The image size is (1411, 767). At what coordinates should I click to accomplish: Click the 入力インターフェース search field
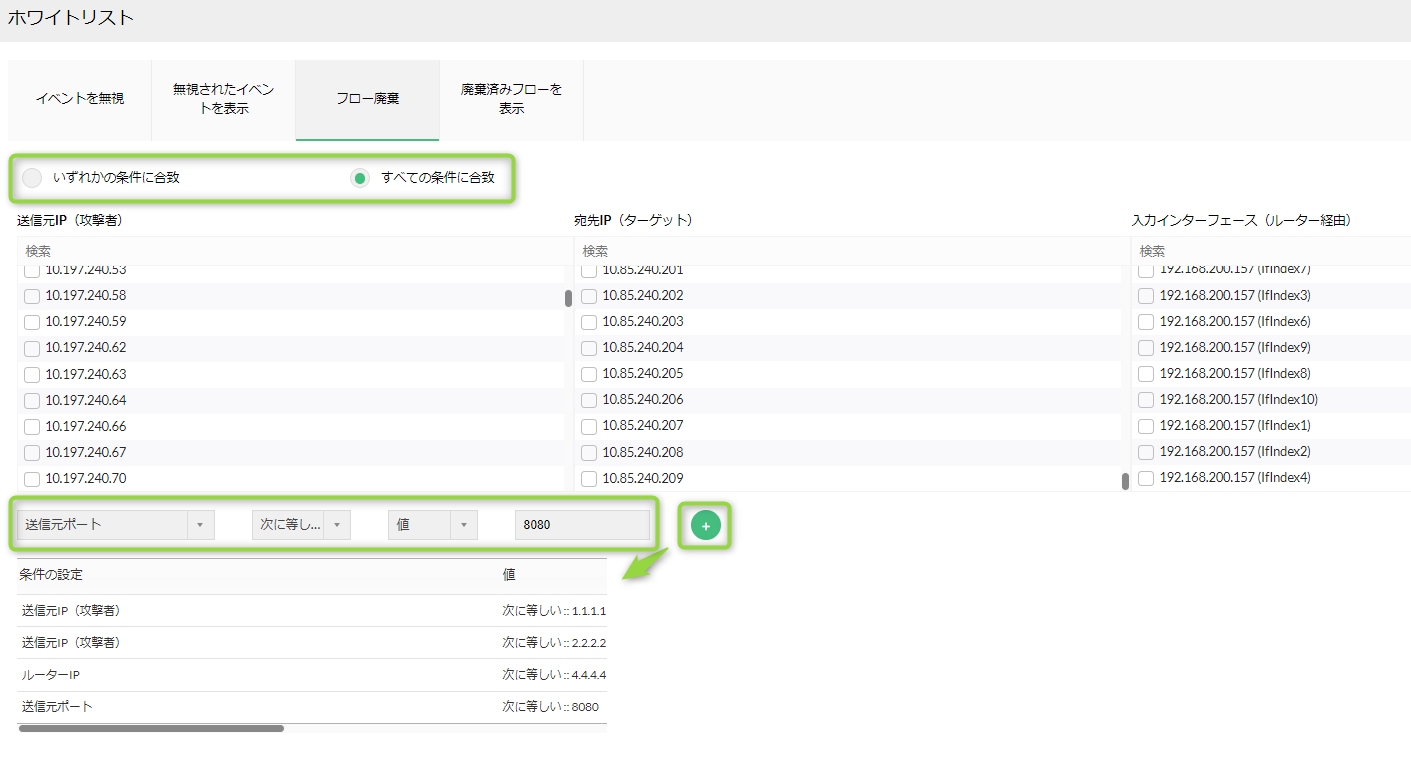pos(1270,251)
